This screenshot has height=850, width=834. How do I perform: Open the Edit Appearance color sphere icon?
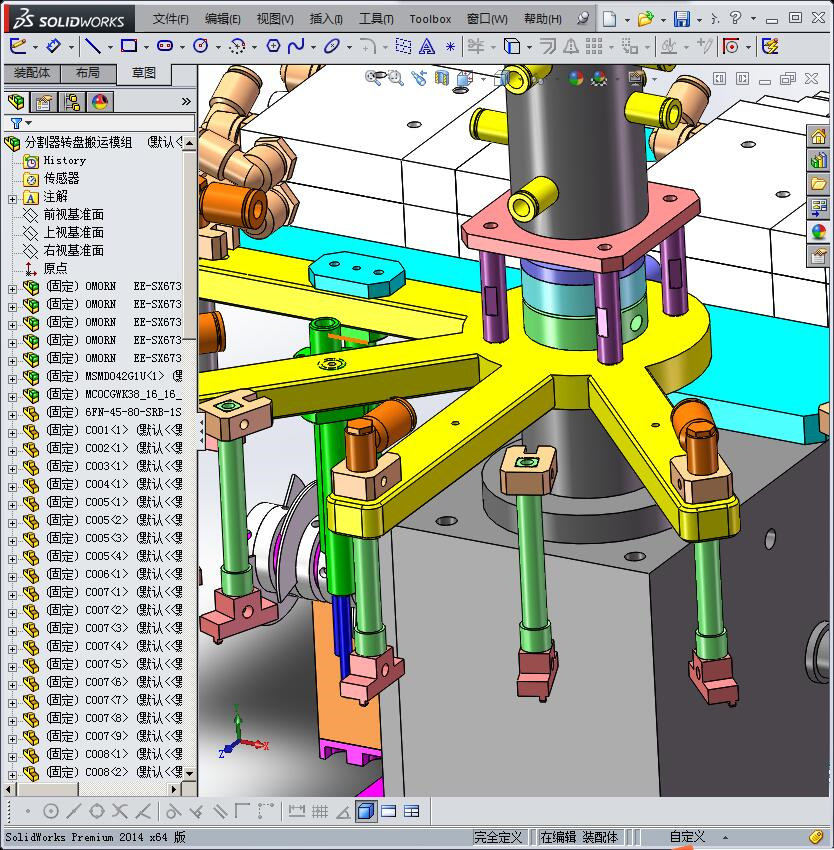(575, 79)
